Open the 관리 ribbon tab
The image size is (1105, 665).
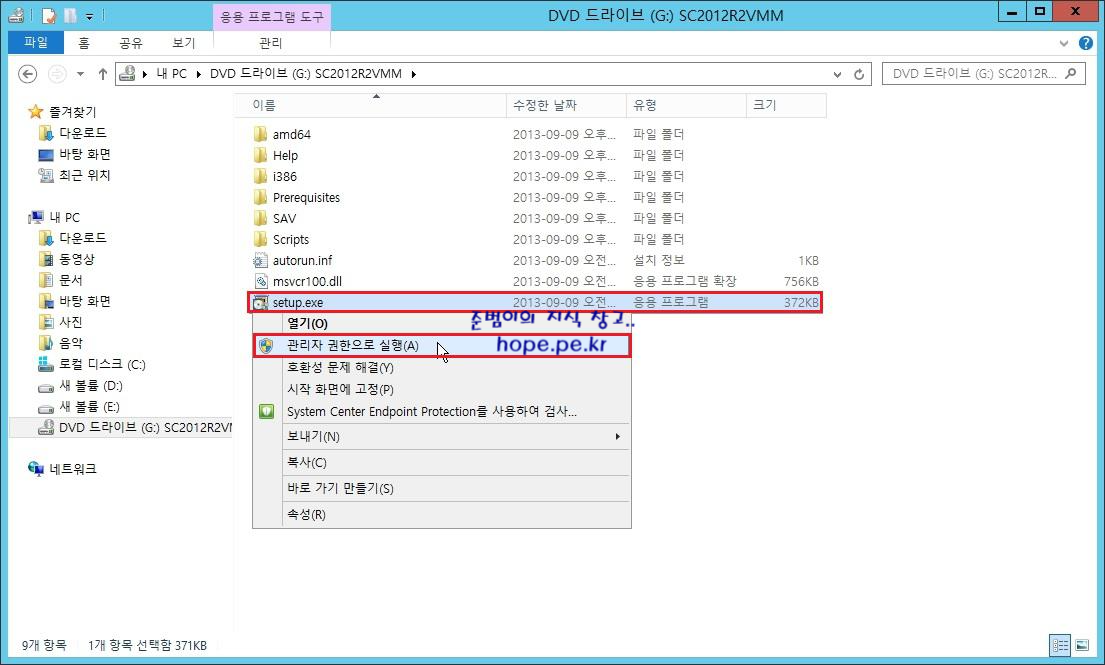tap(271, 43)
